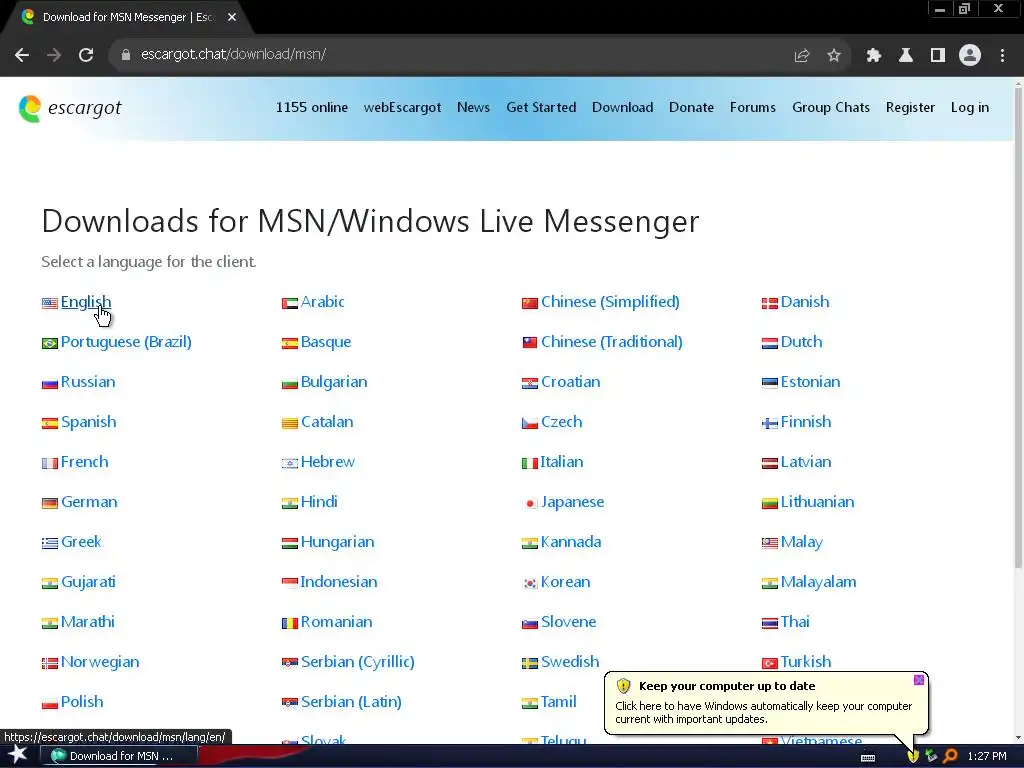Close the Download for MSN Messenger tab
The height and width of the screenshot is (768, 1024).
(232, 17)
